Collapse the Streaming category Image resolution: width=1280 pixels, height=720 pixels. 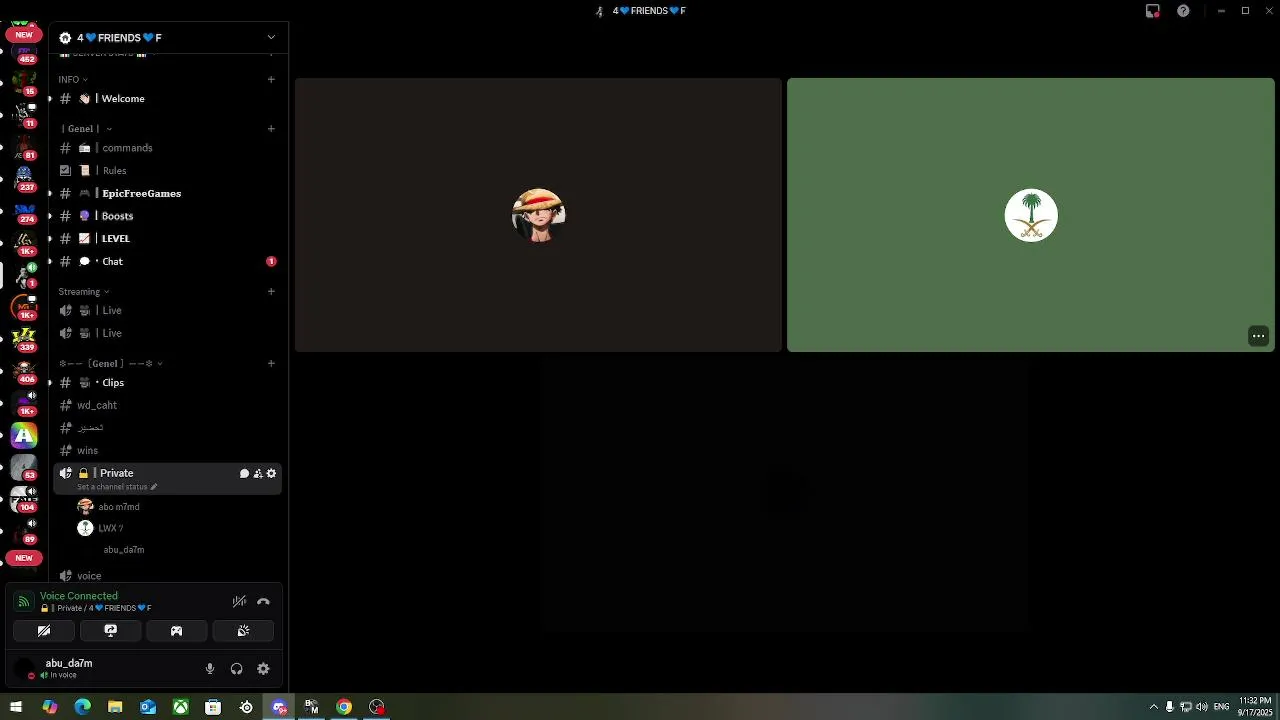click(84, 292)
